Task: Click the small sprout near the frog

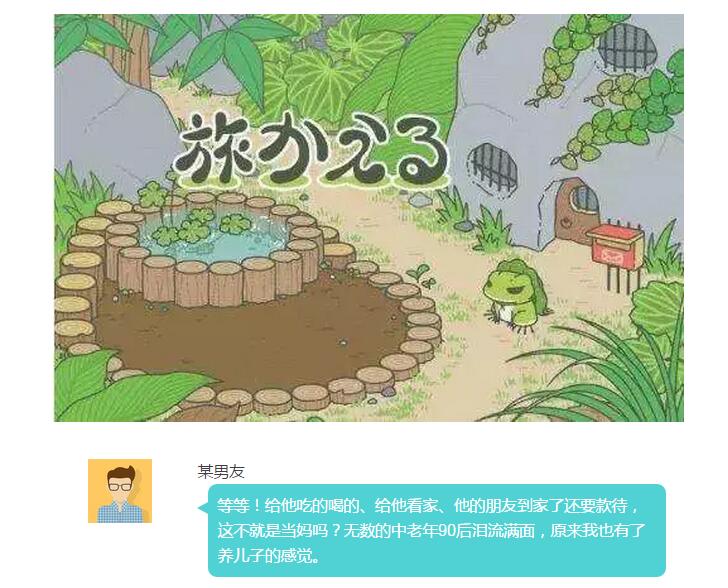Action: (422, 275)
